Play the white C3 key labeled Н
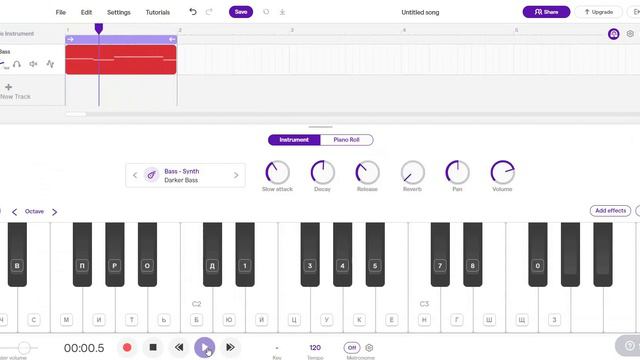640x360 pixels. click(424, 310)
